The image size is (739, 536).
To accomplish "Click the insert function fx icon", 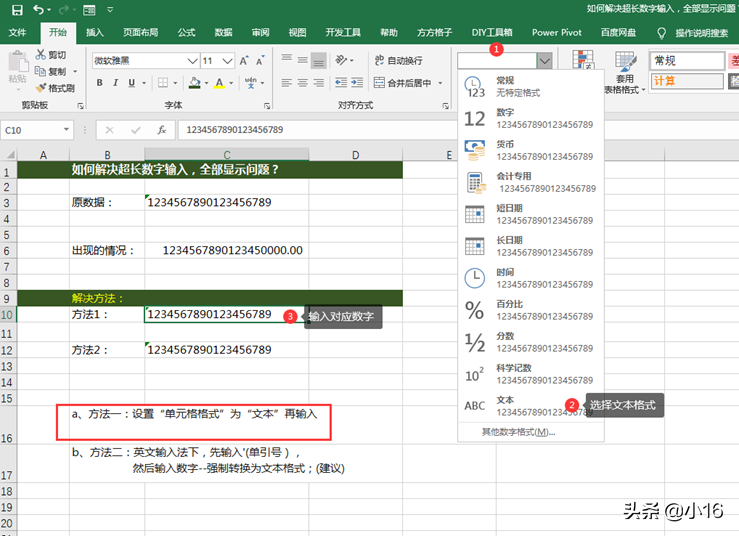I will (x=162, y=130).
